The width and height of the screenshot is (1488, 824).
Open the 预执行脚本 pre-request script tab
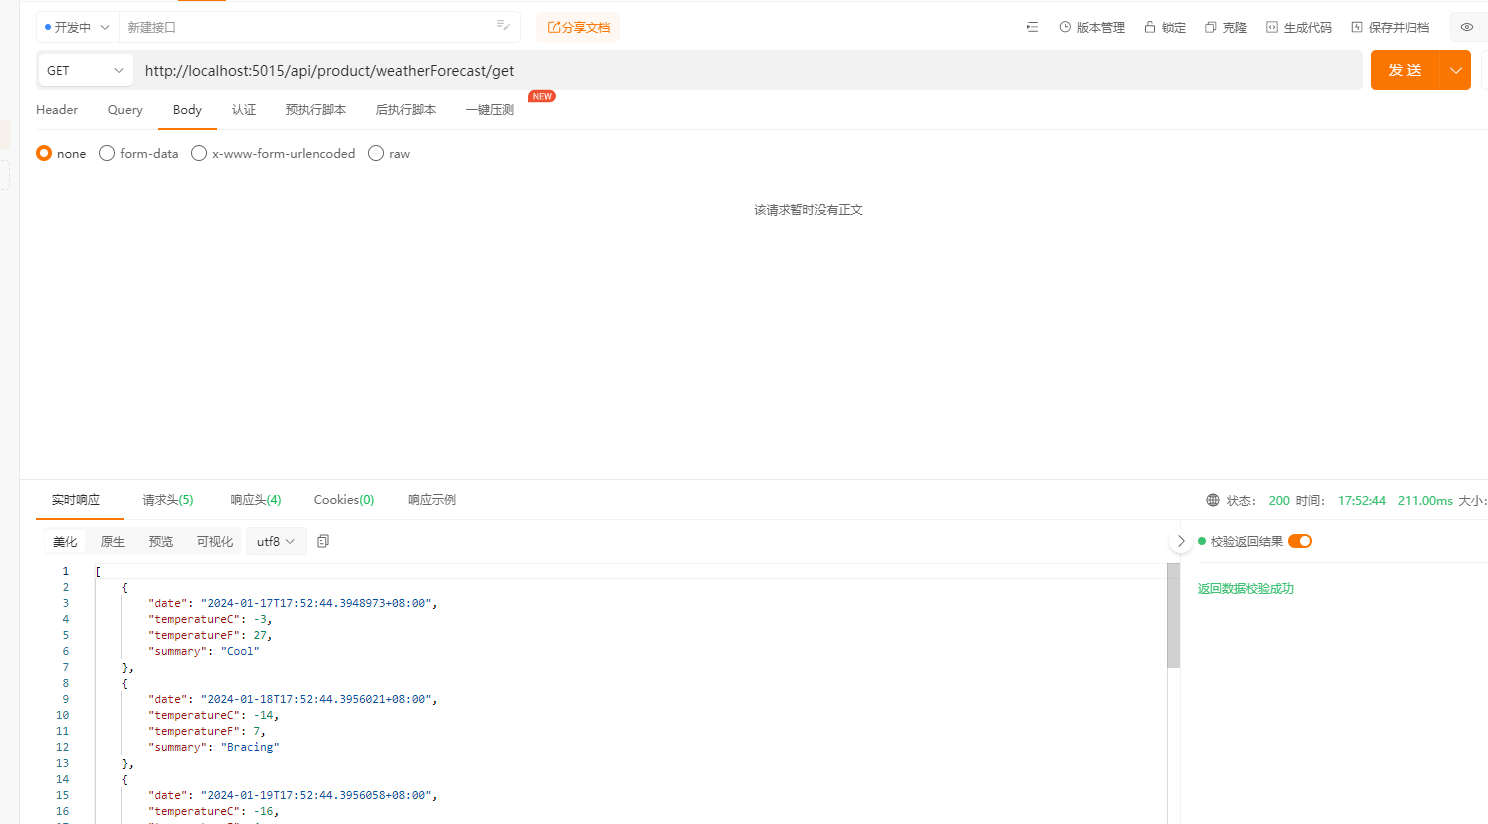pyautogui.click(x=315, y=110)
